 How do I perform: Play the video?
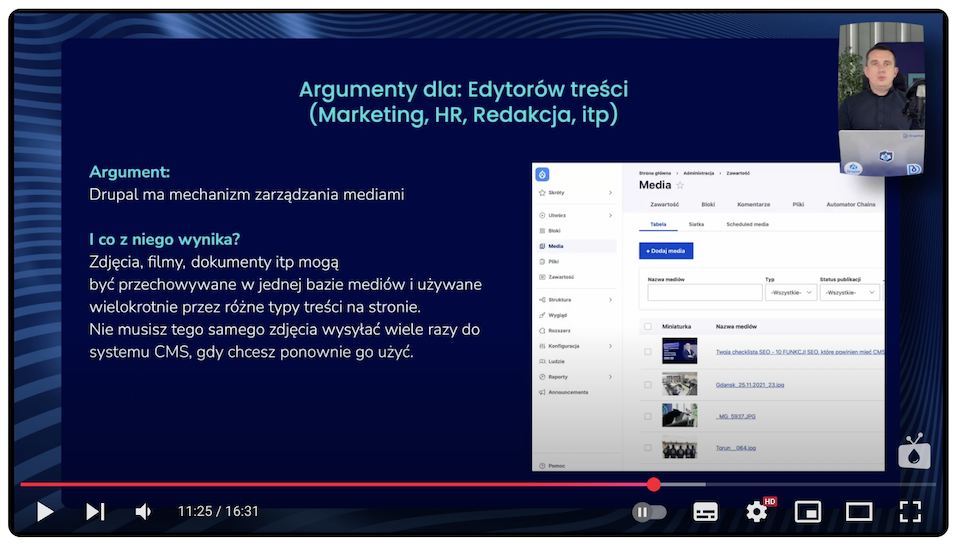[45, 511]
